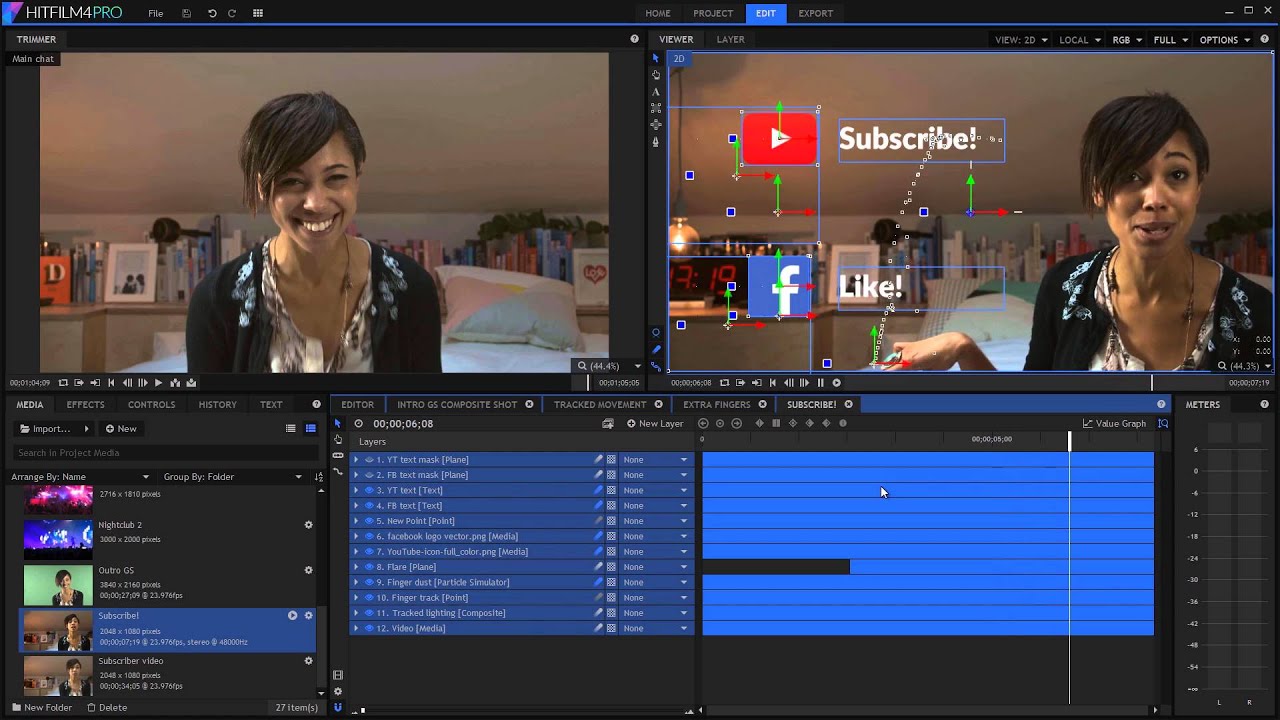Open the Arrange By: Name dropdown
This screenshot has height=720, width=1280.
[80, 477]
